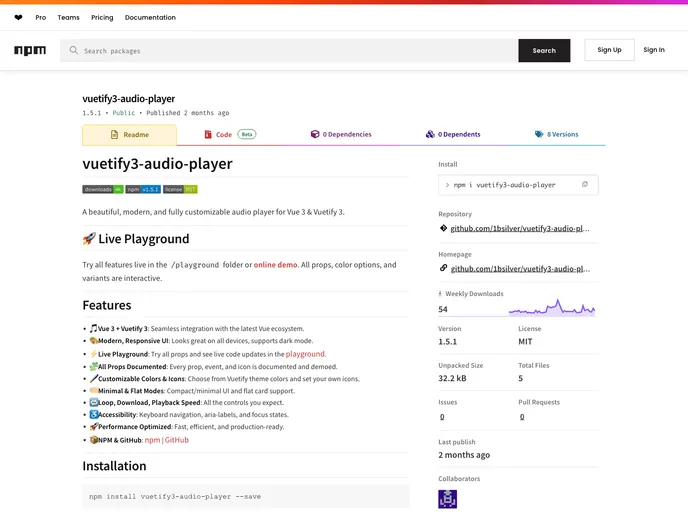The height and width of the screenshot is (512, 688).
Task: Click 'Vue 3 + Vuetify 3' feature row
Action: (x=197, y=328)
